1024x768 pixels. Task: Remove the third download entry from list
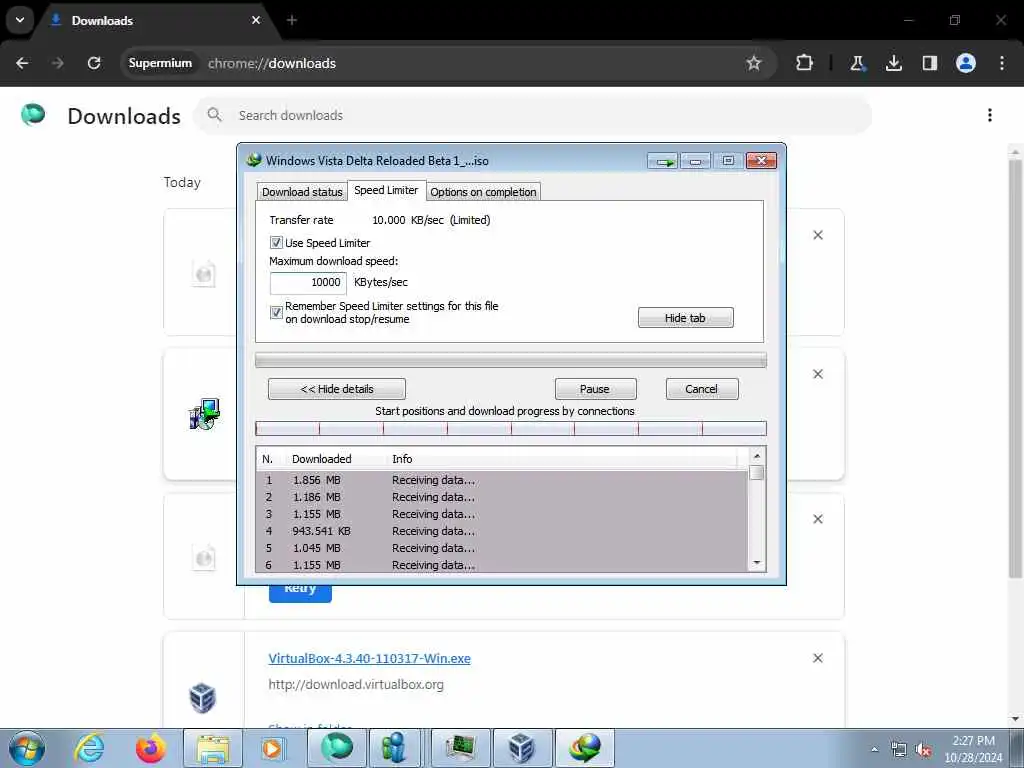tap(818, 519)
